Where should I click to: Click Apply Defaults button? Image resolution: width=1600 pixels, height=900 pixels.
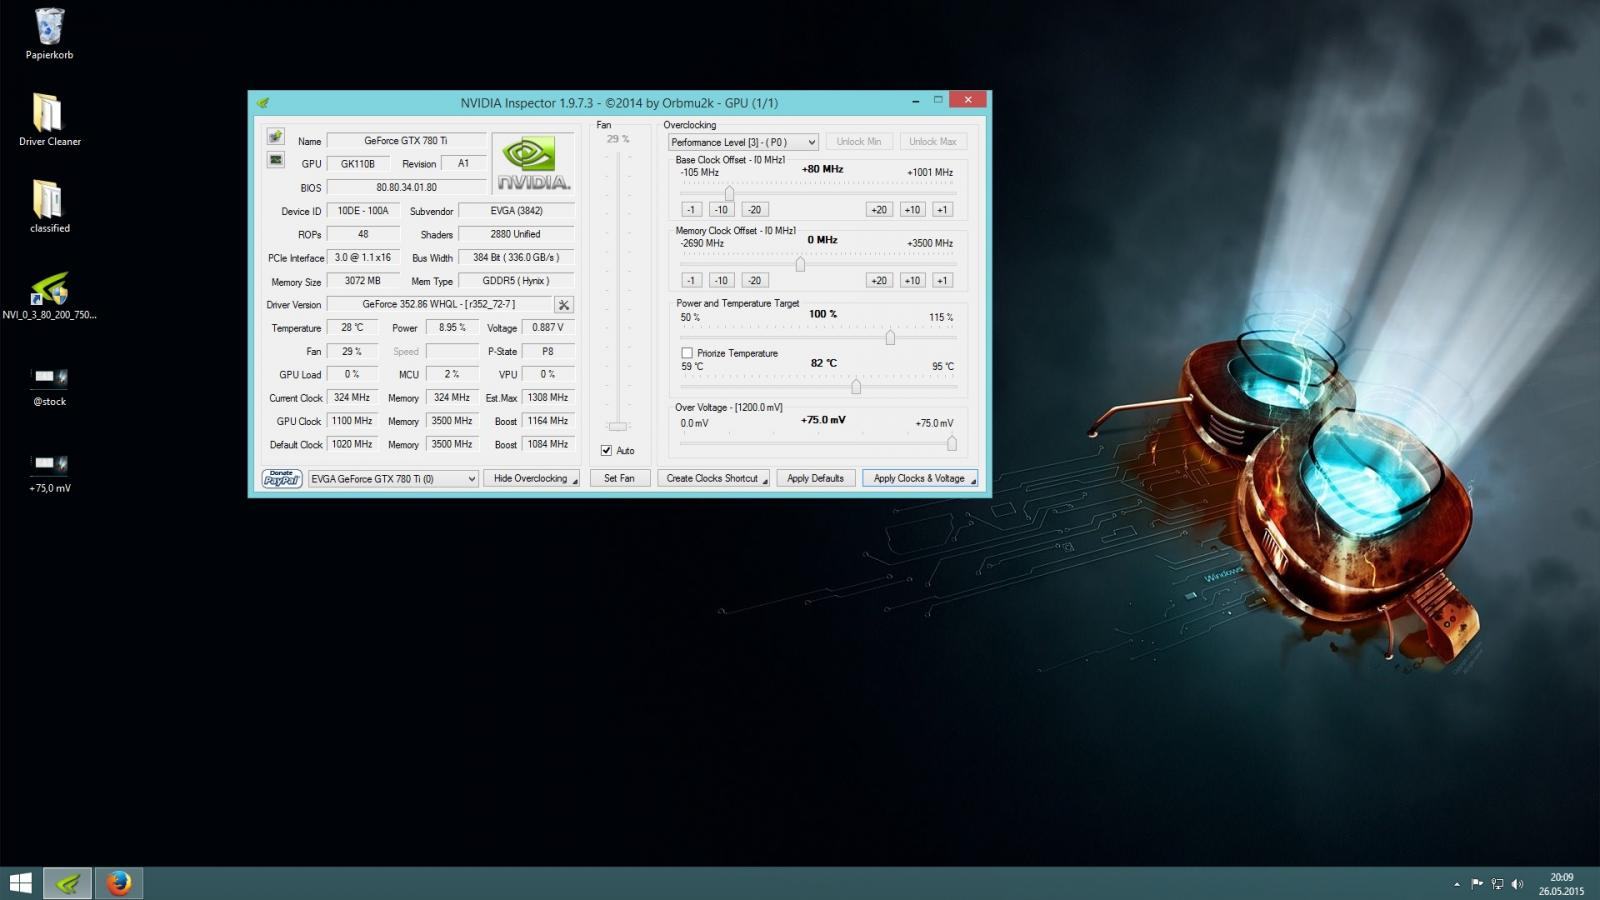(815, 479)
